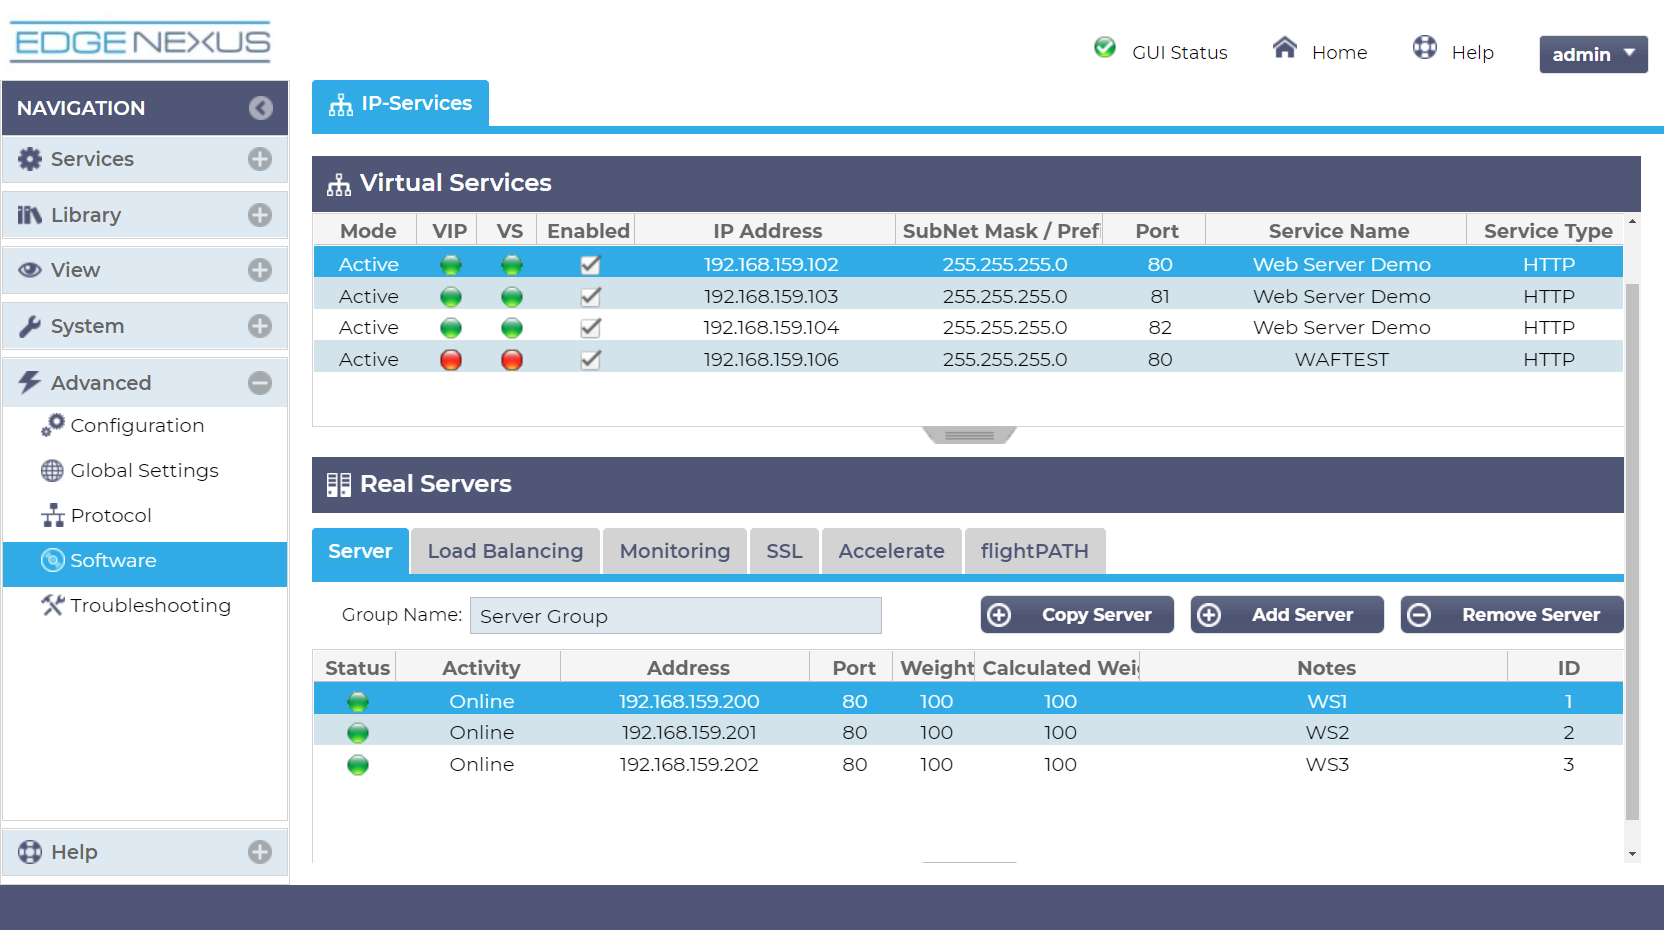This screenshot has height=930, width=1664.
Task: Click green VIP light for 192.168.159.103
Action: pos(451,297)
